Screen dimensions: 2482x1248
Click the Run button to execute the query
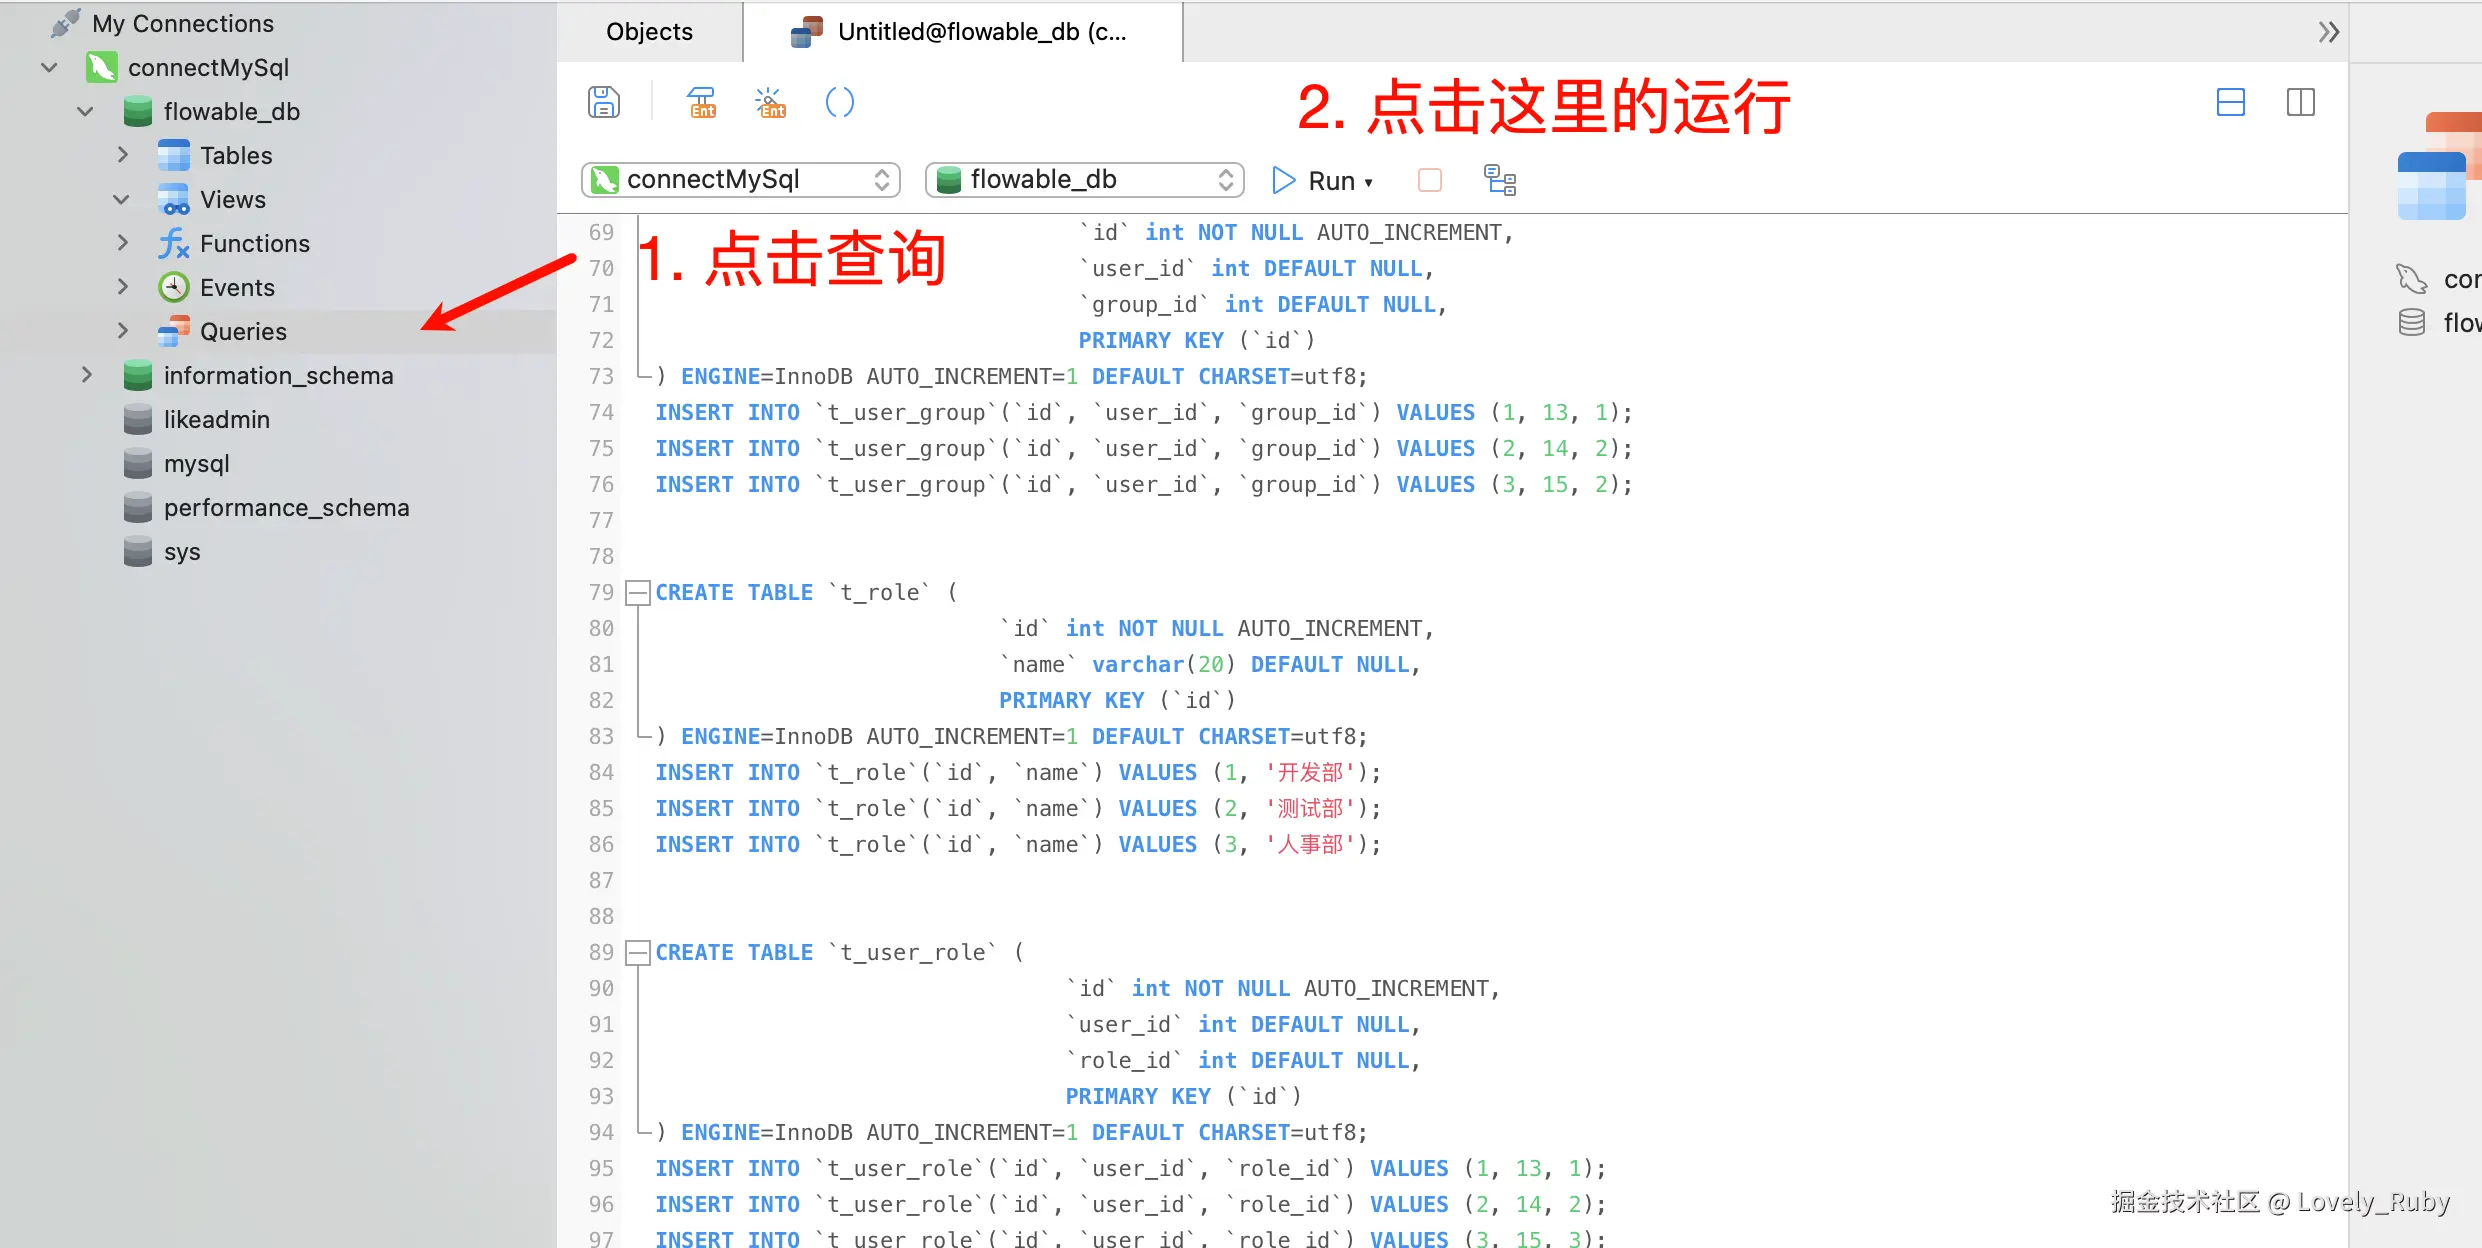(x=1322, y=180)
